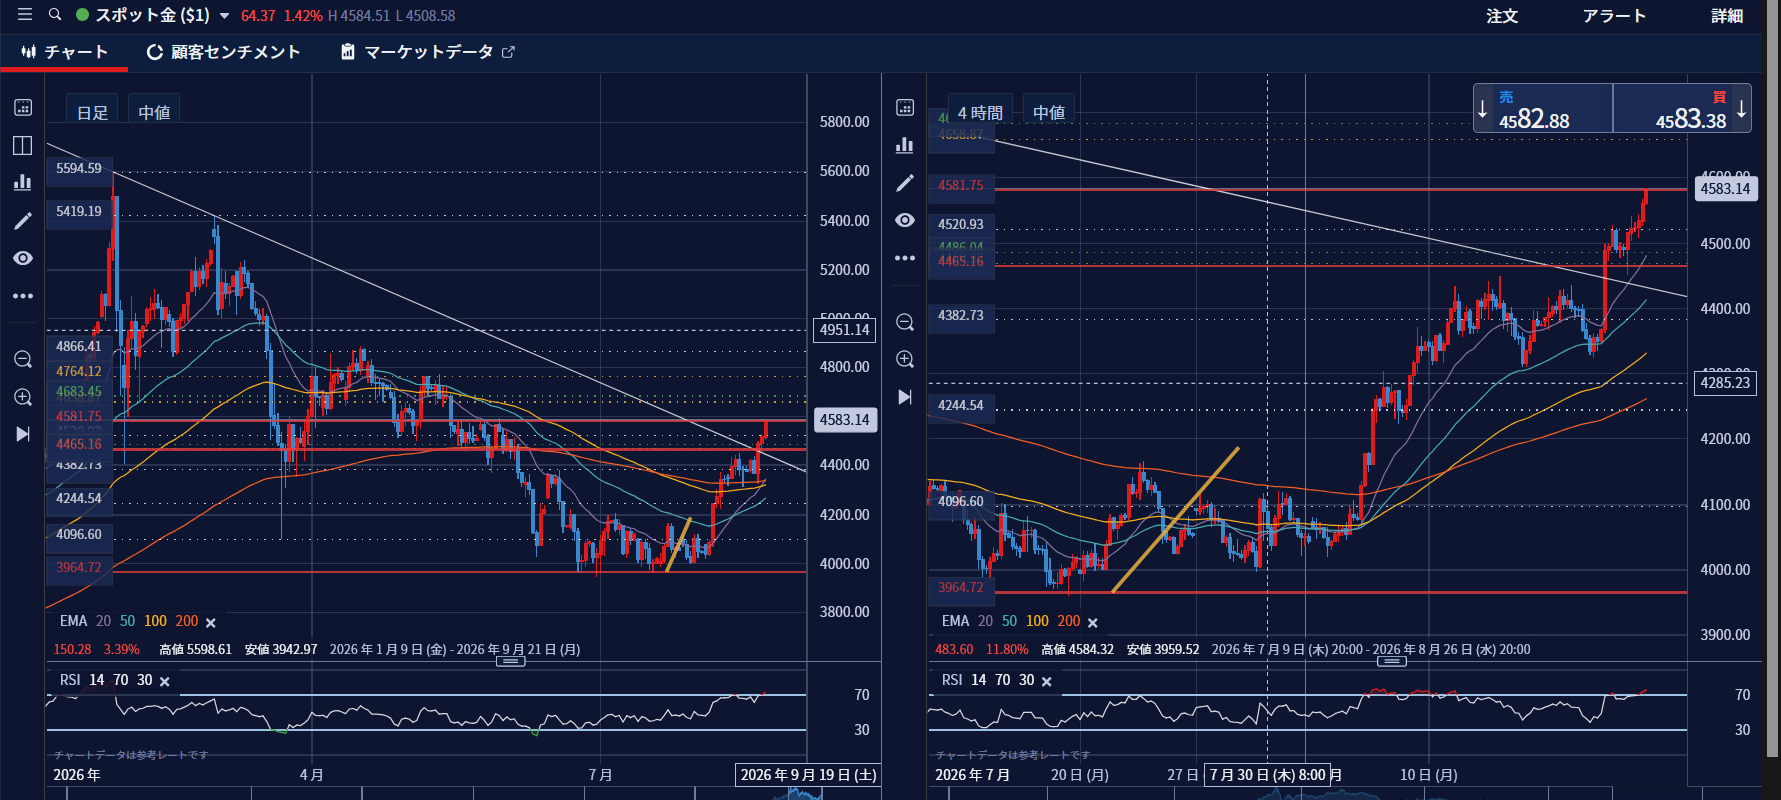Switch to the チャート tab
Image resolution: width=1781 pixels, height=800 pixels.
click(64, 52)
